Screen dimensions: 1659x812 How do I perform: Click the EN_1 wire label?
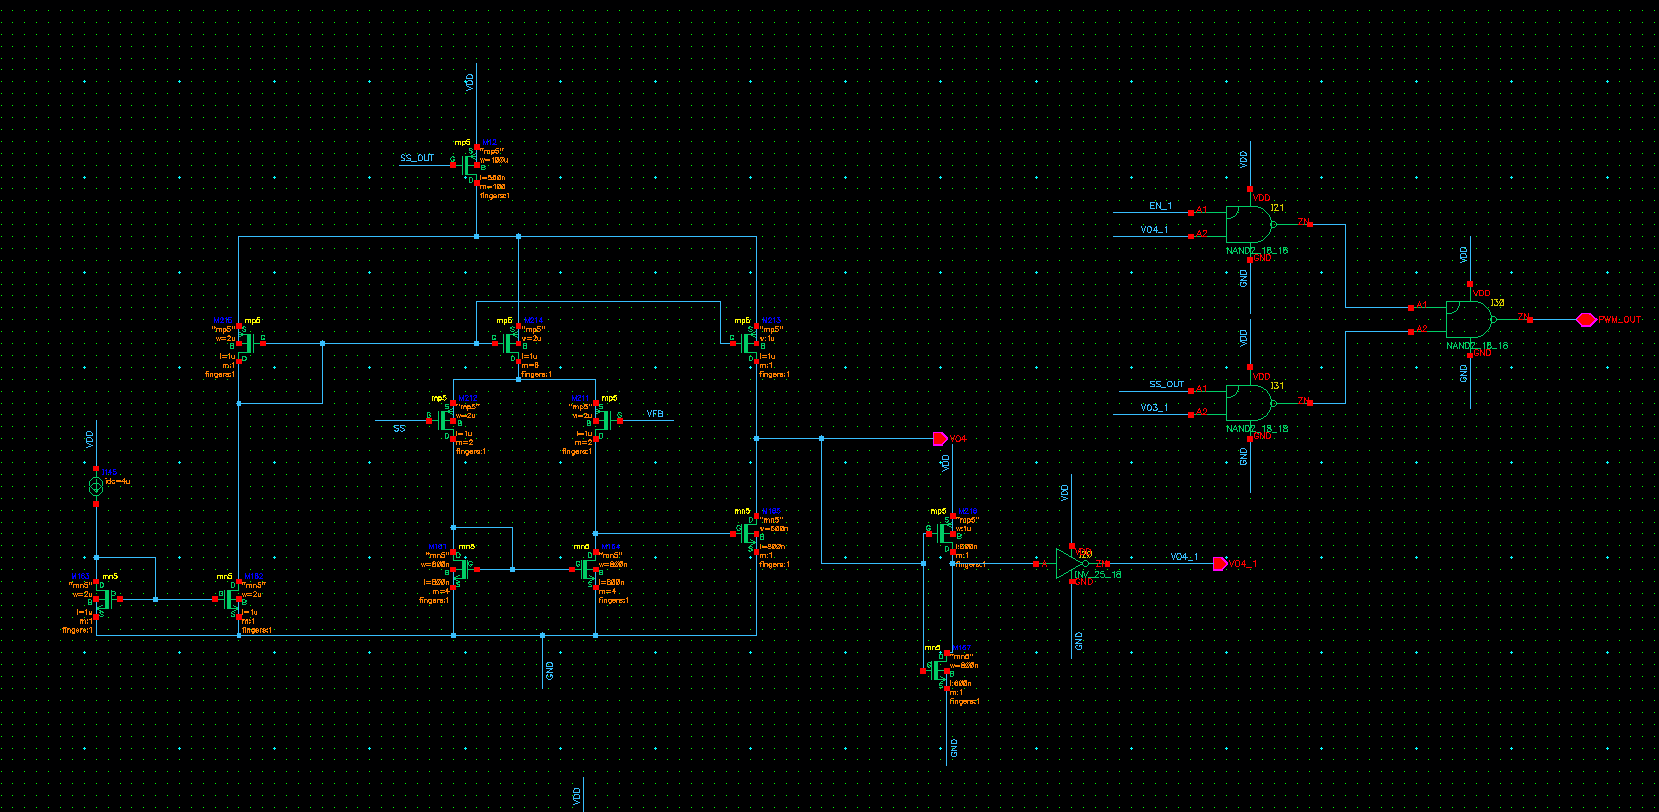pos(1160,206)
